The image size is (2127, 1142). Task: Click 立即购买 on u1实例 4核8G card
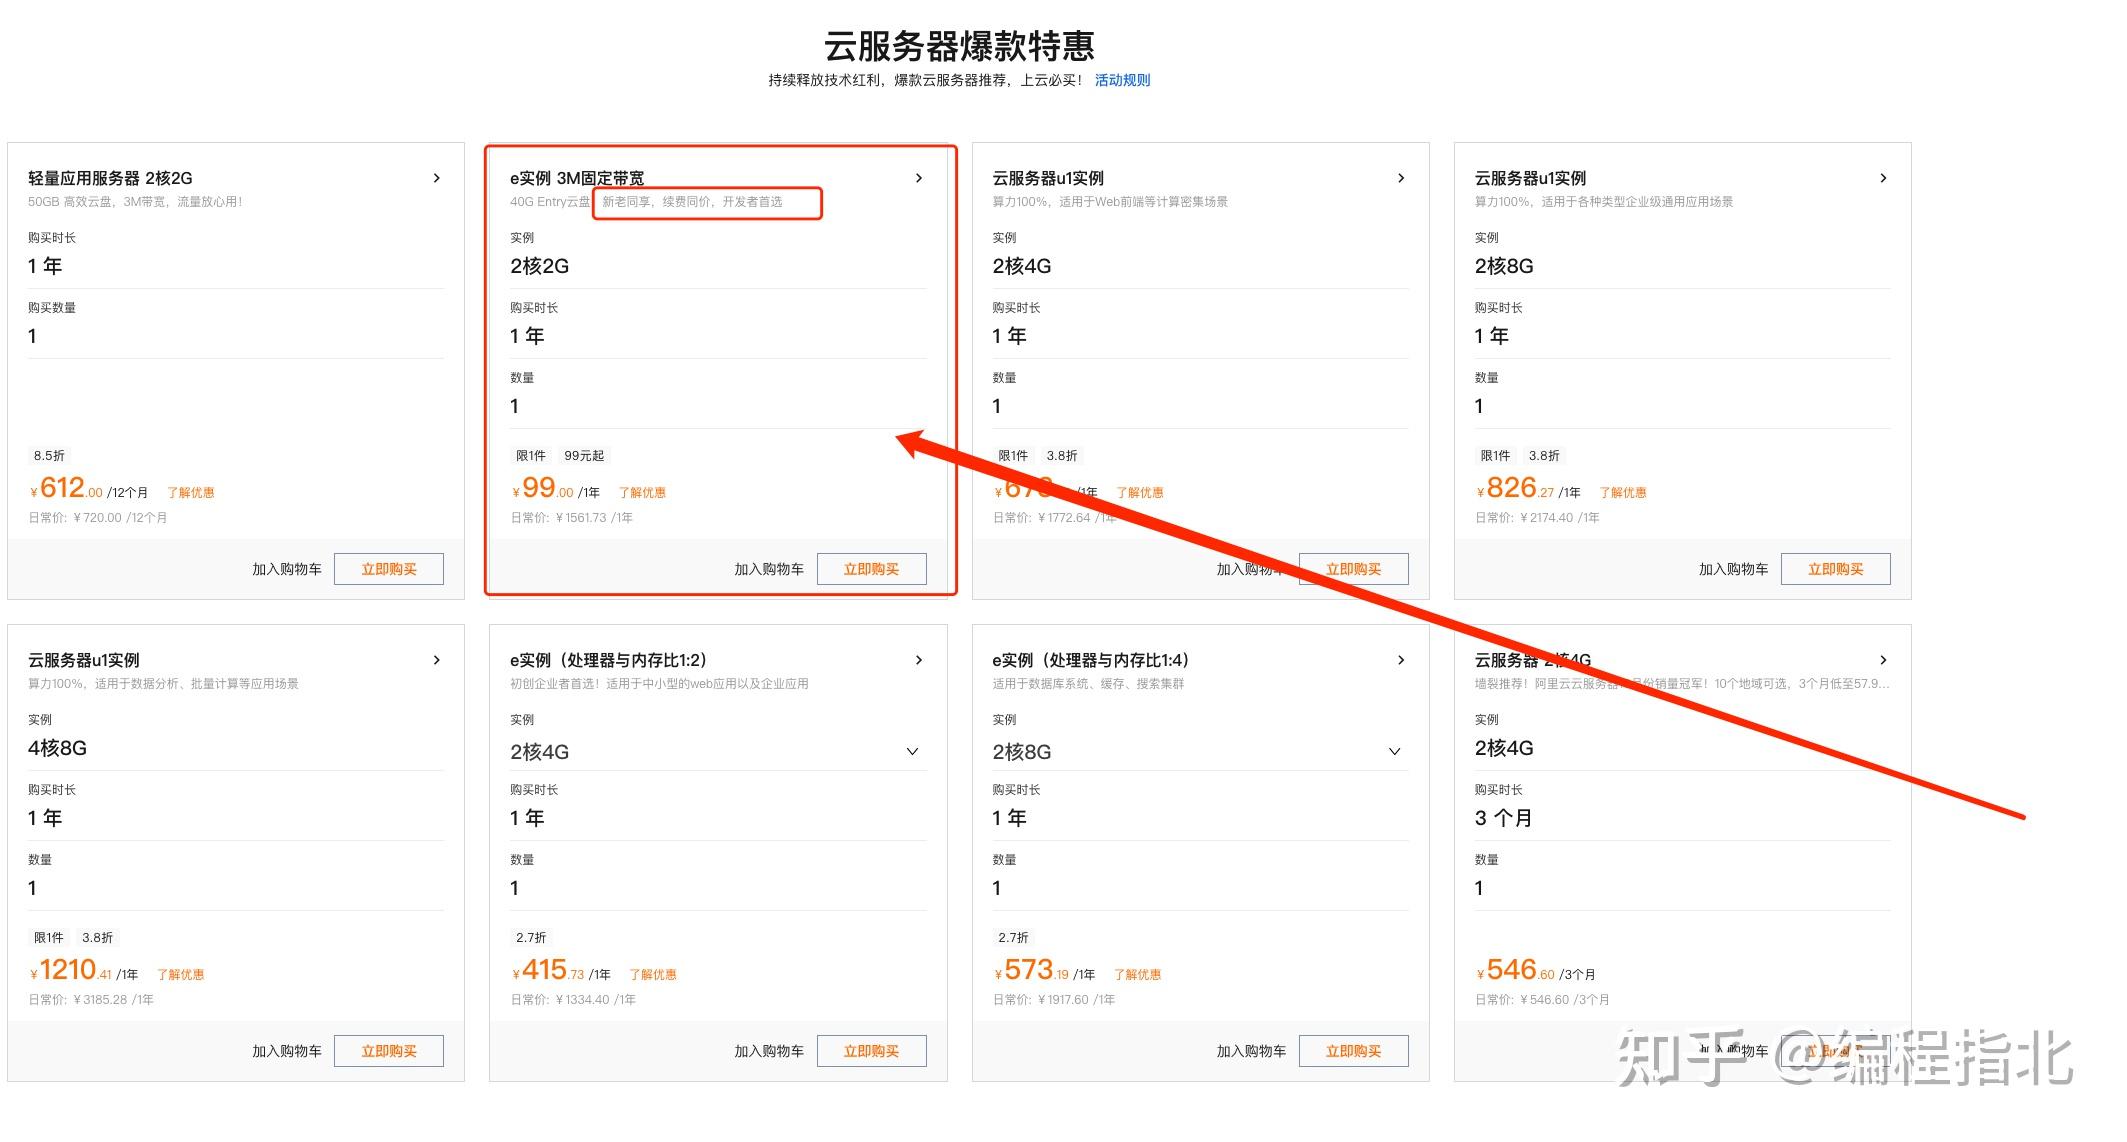389,1051
